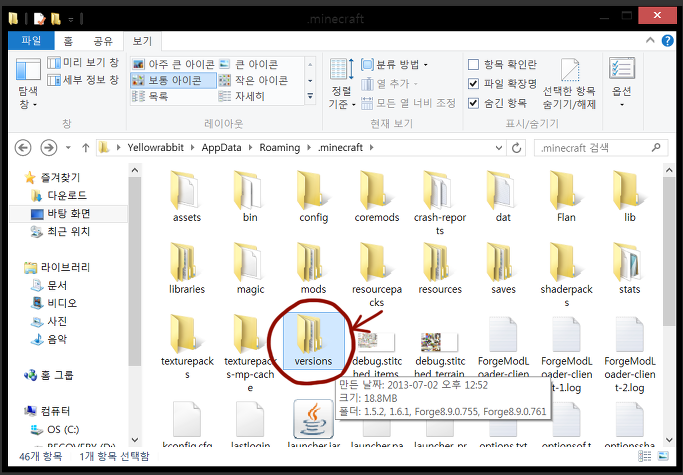Screen dimensions: 683x475
Task: Expand the layout gallery more options
Action: [310, 96]
